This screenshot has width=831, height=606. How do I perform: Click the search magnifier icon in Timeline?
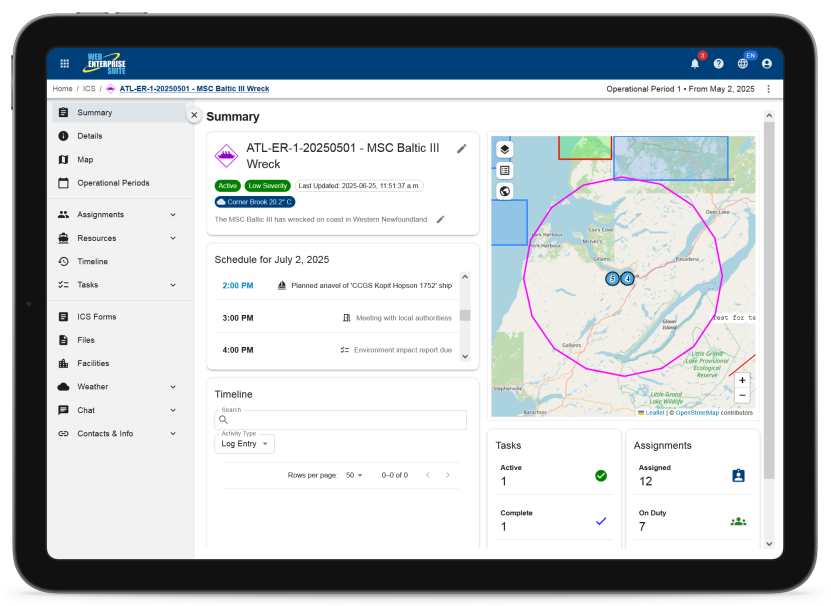[x=223, y=420]
